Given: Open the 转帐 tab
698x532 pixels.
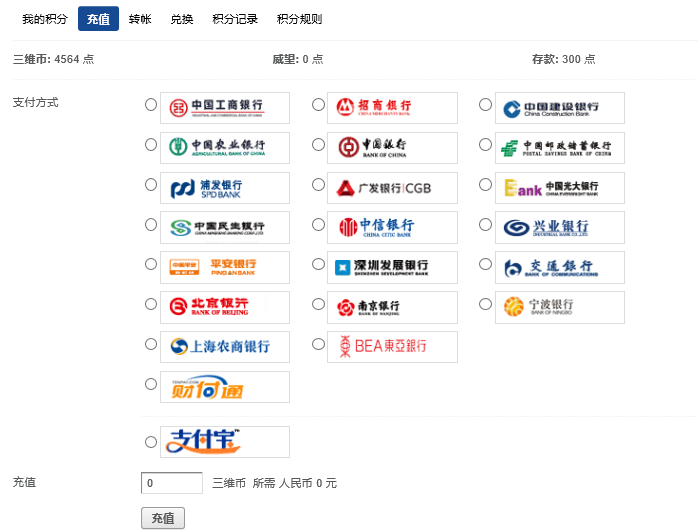Looking at the screenshot, I should 140,19.
